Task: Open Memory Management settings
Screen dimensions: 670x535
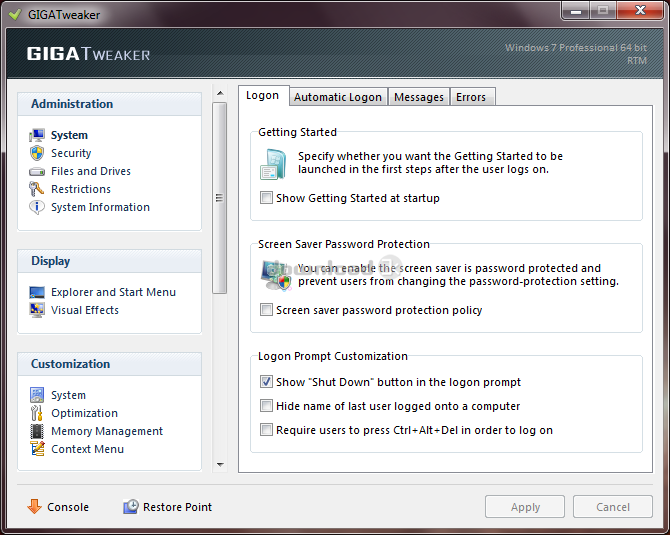Action: (x=107, y=431)
